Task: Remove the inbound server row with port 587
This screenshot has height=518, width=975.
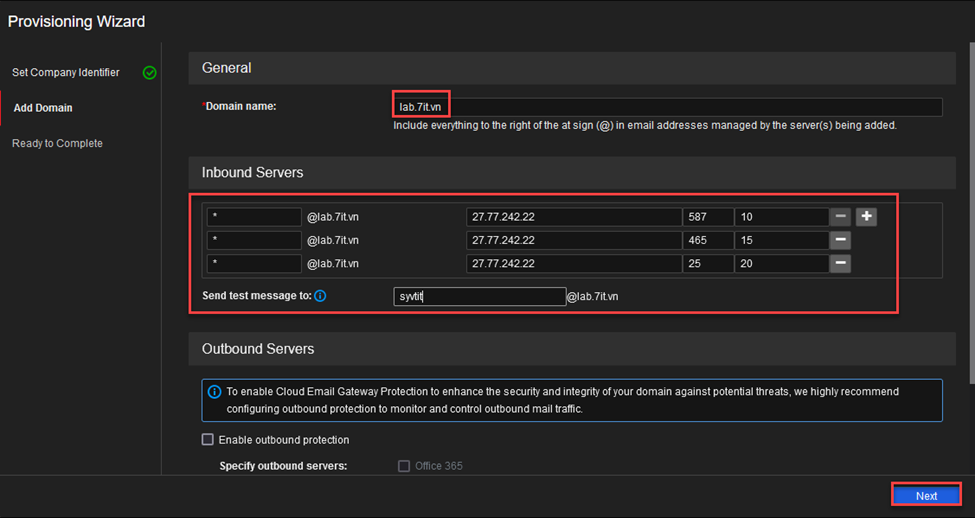Action: tap(840, 217)
